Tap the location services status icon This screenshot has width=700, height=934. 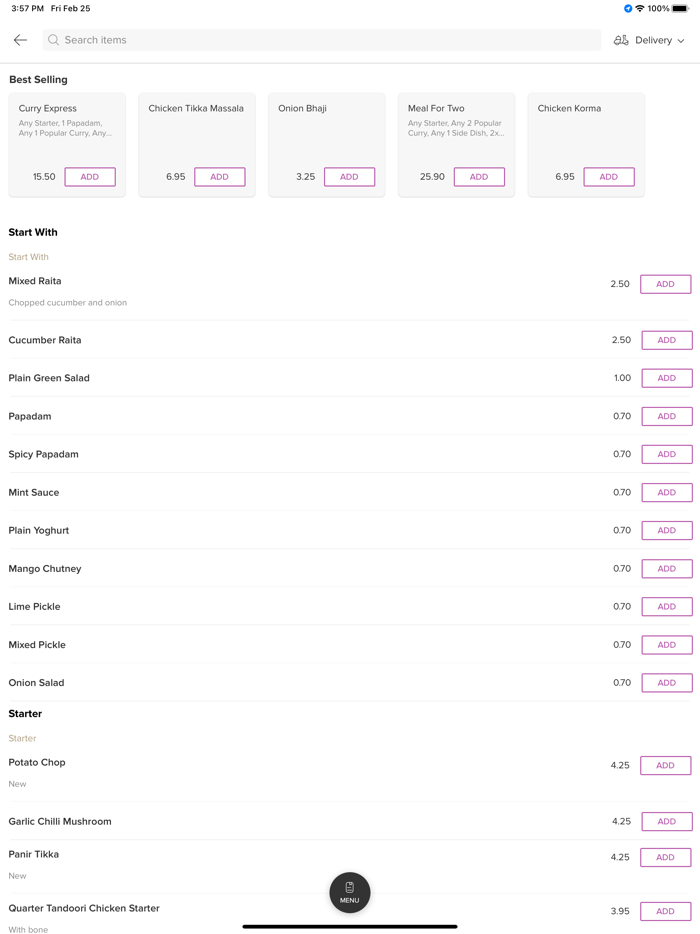point(628,8)
